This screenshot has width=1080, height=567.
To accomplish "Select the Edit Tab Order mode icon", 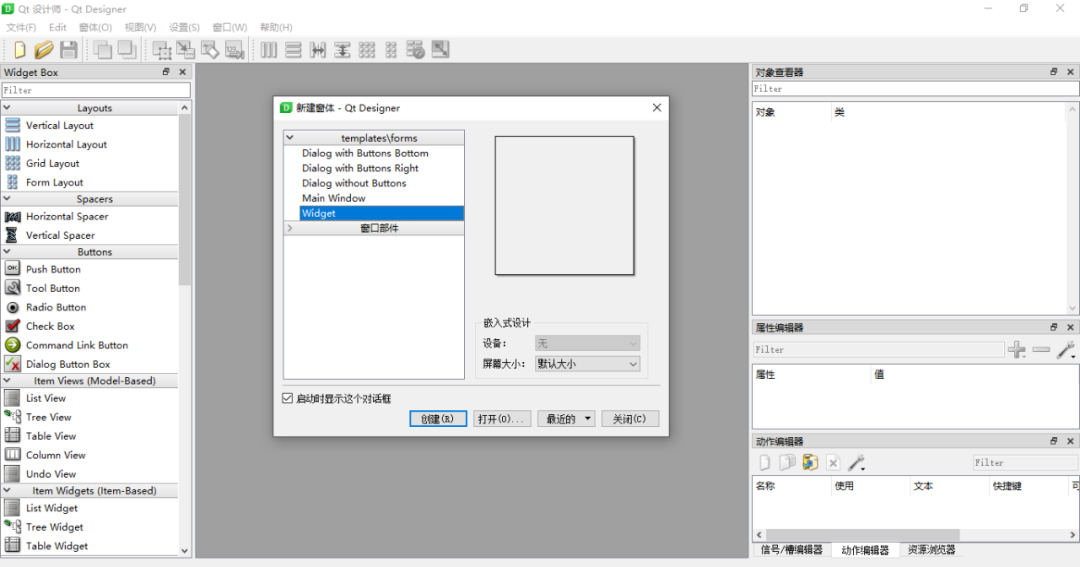I will point(234,50).
